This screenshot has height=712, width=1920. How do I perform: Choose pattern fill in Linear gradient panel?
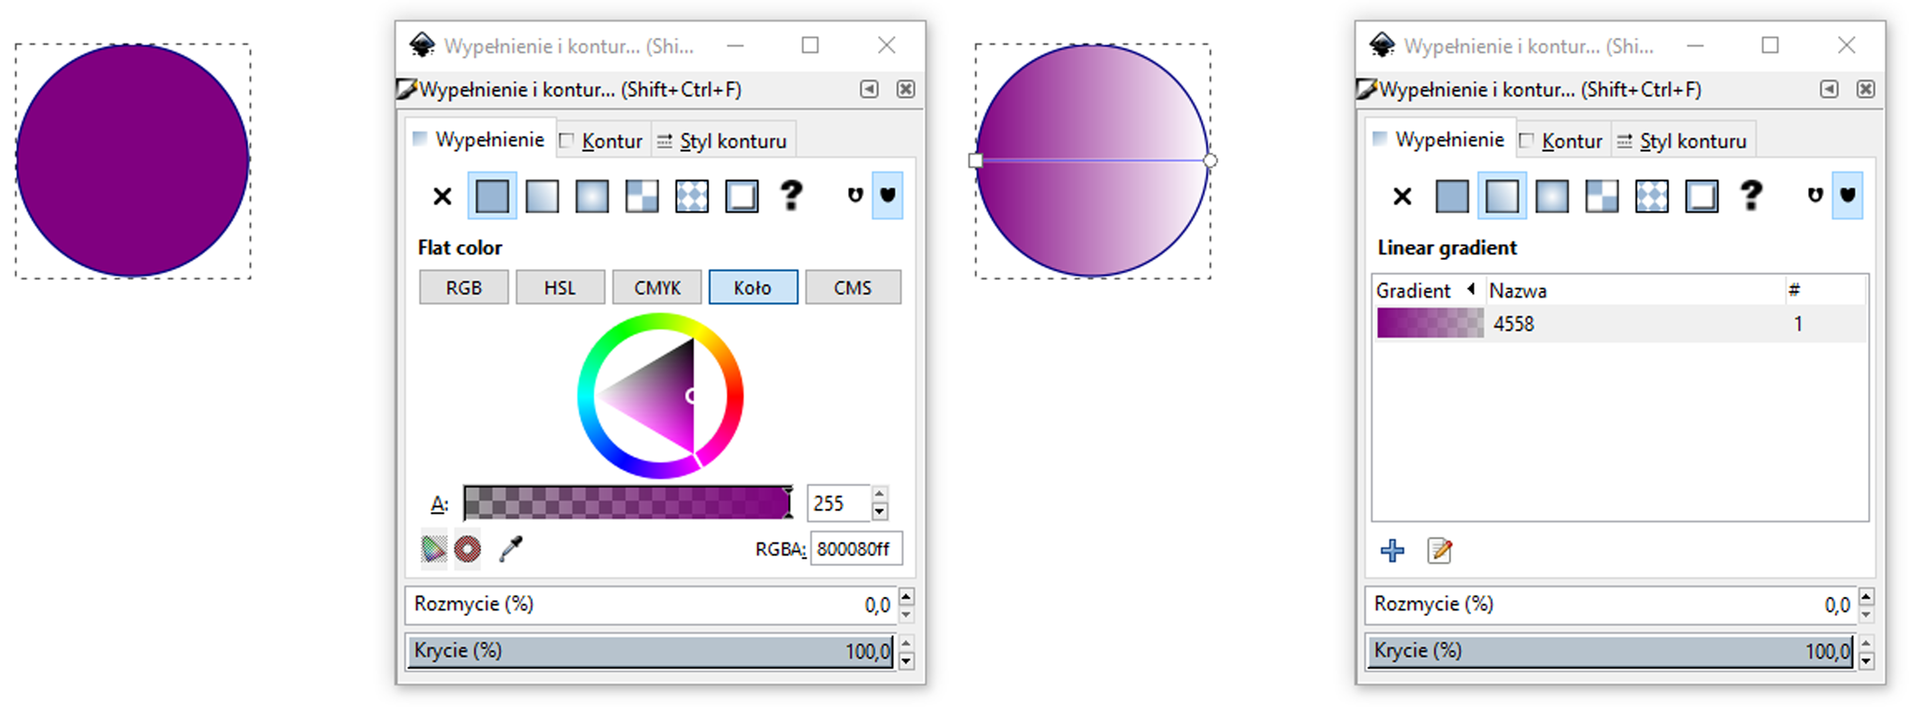(1652, 196)
